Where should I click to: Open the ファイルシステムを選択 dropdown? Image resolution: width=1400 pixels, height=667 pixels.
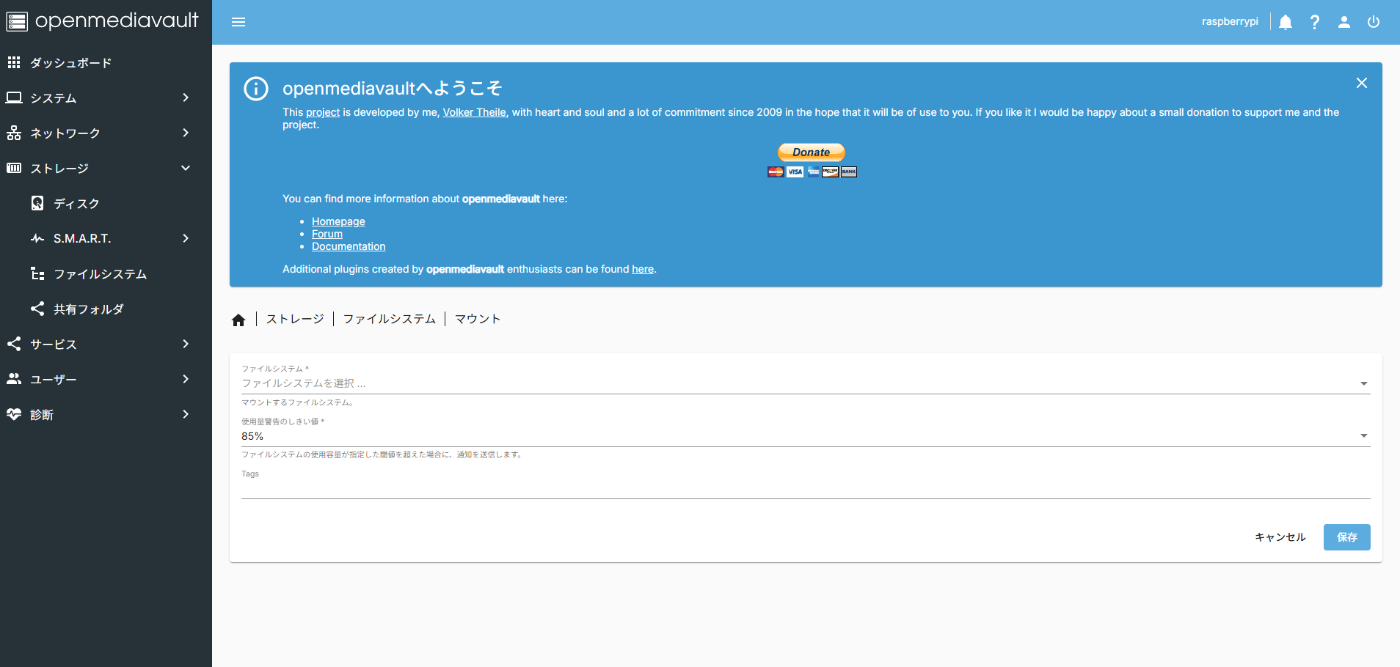tap(806, 383)
